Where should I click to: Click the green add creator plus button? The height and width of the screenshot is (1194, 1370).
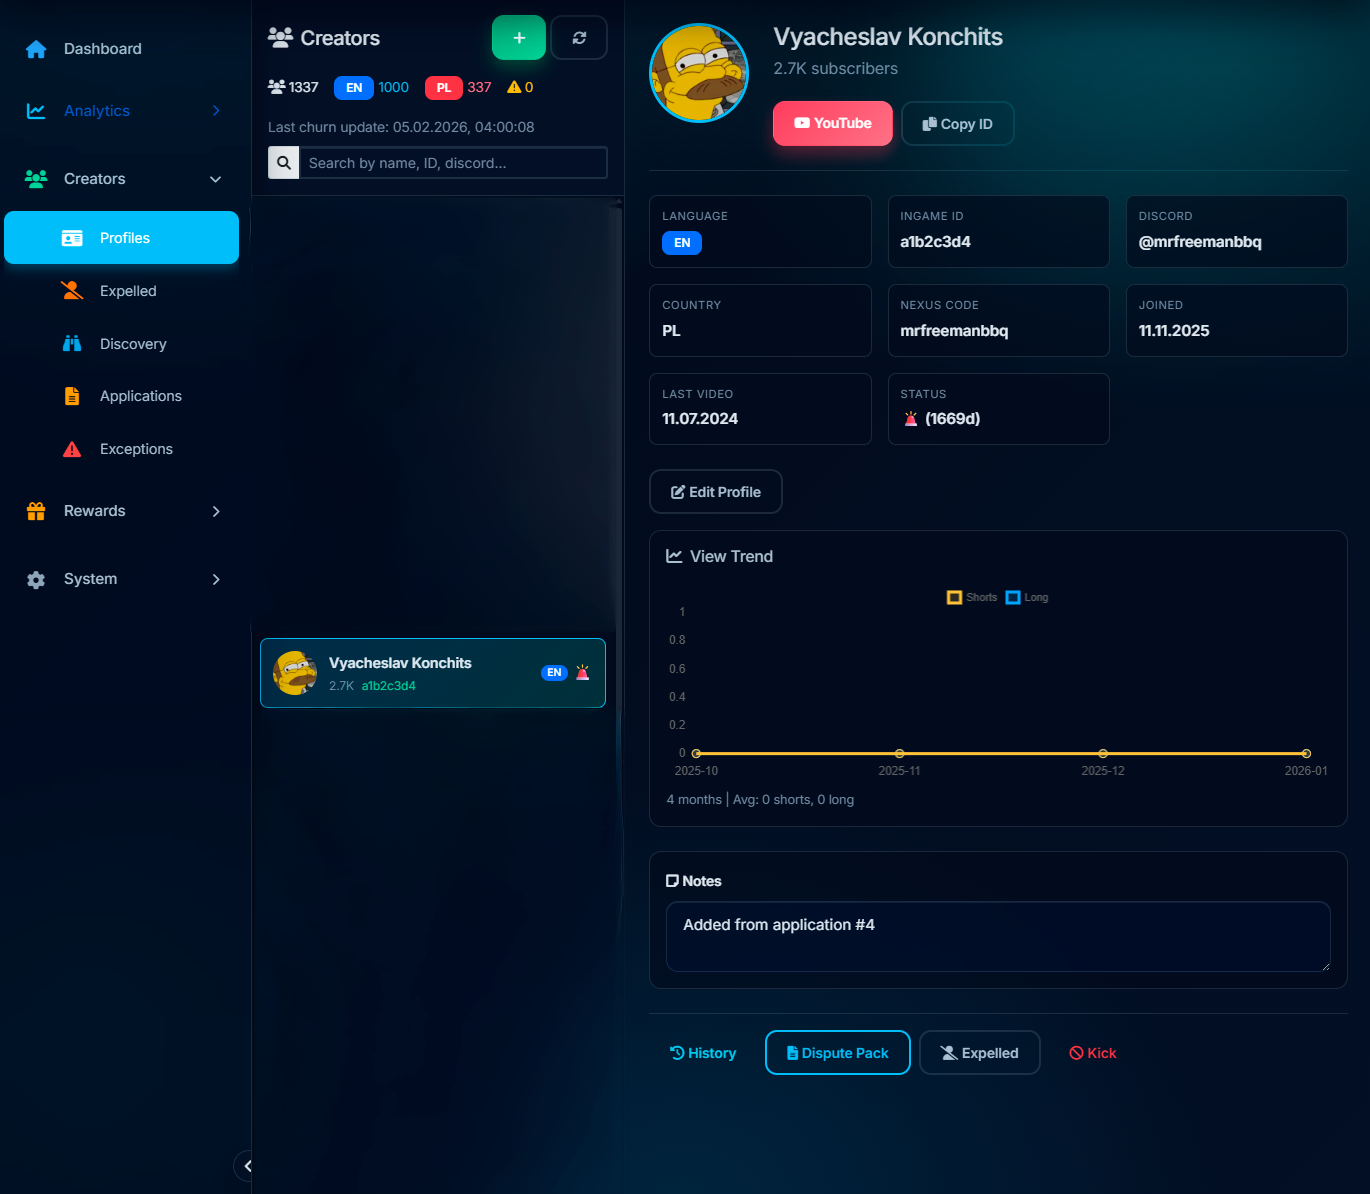pyautogui.click(x=518, y=38)
